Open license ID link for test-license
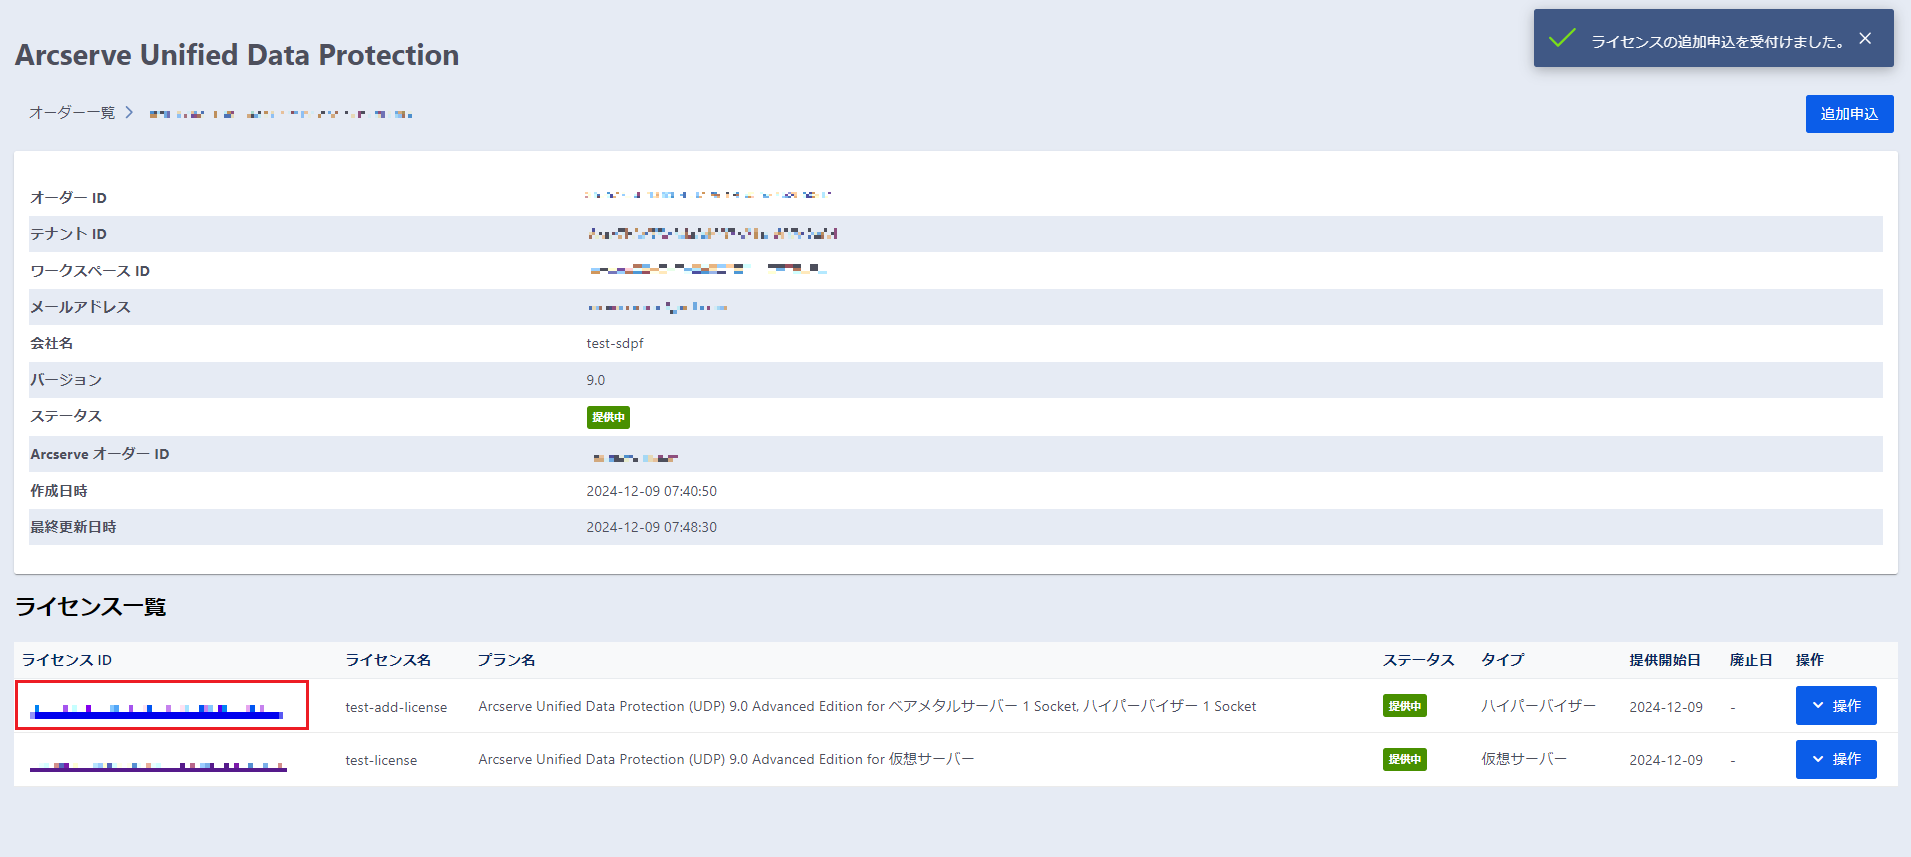1911x857 pixels. click(x=158, y=766)
